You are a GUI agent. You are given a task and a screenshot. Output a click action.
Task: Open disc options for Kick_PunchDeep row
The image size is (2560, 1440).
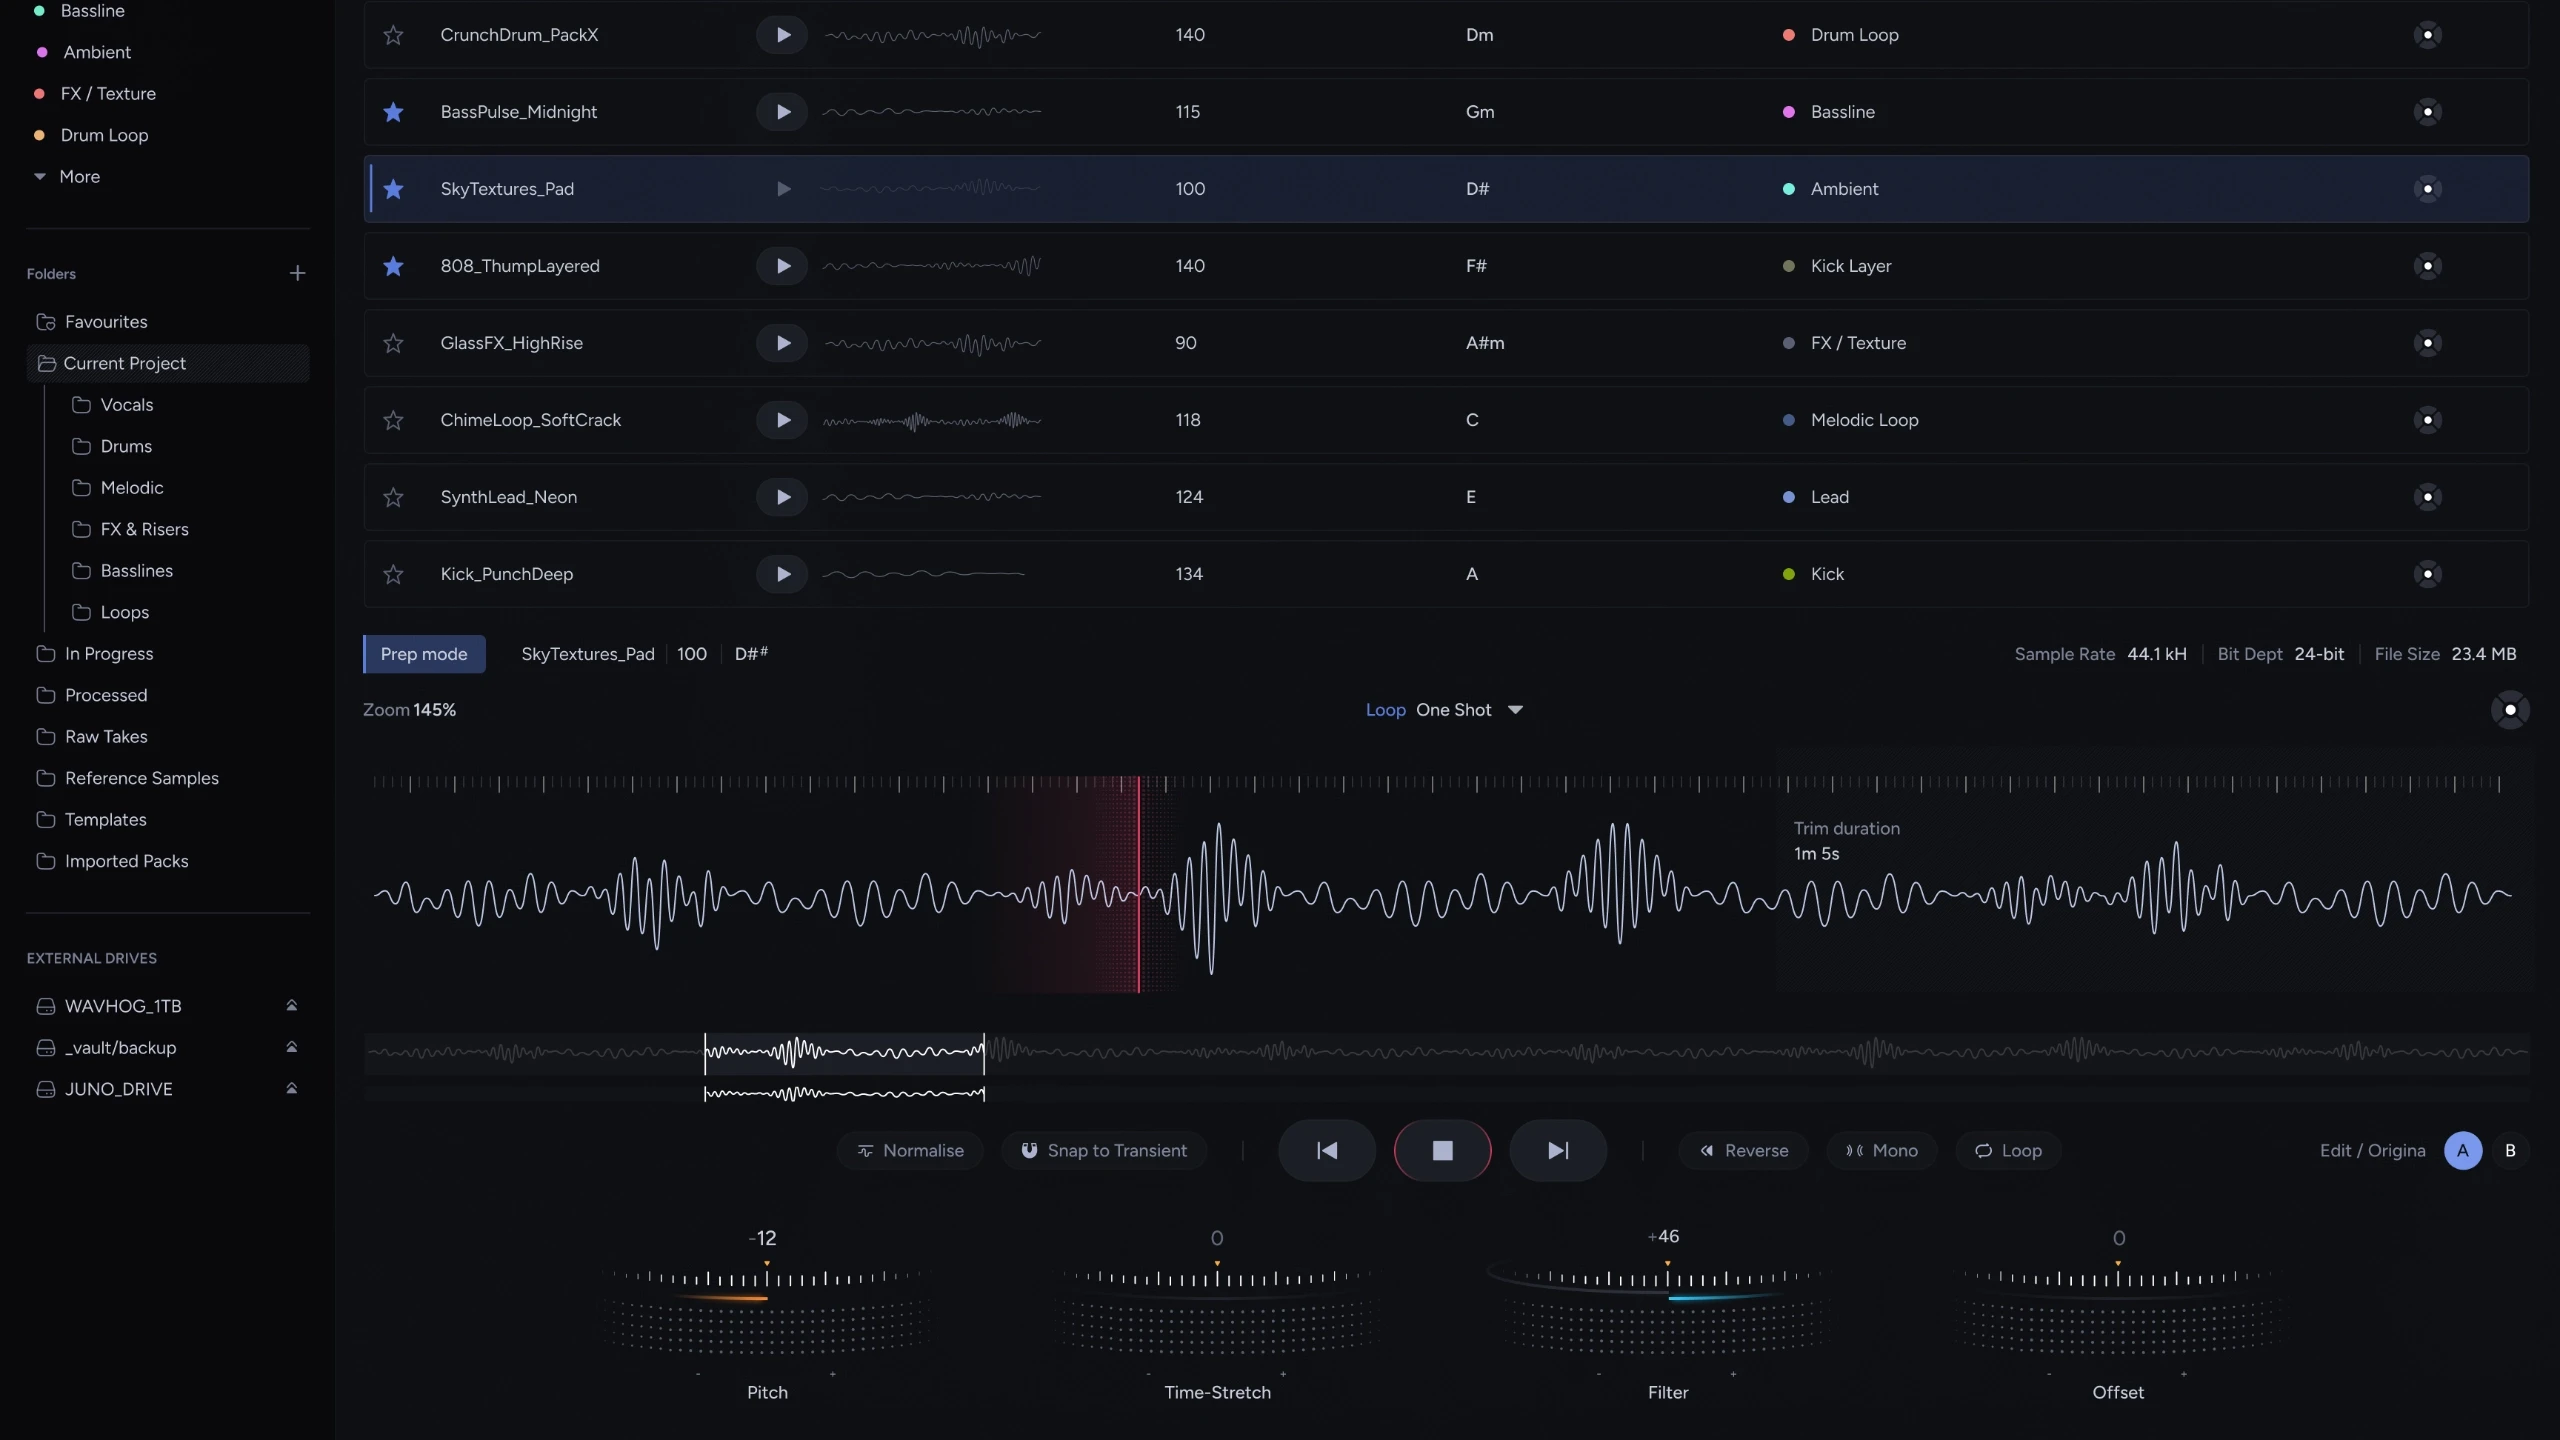coord(2427,574)
